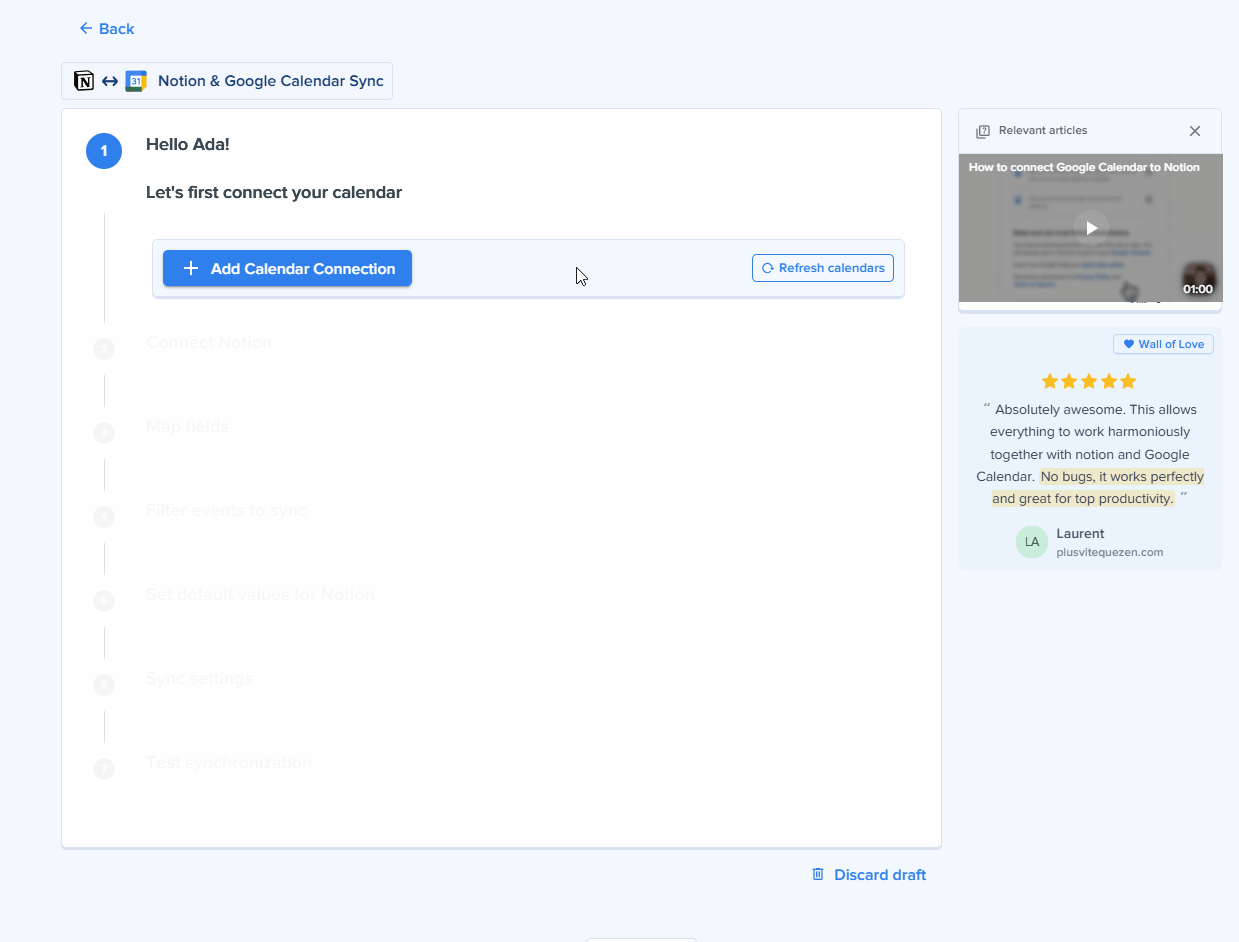Click the five-star rating

pos(1089,381)
